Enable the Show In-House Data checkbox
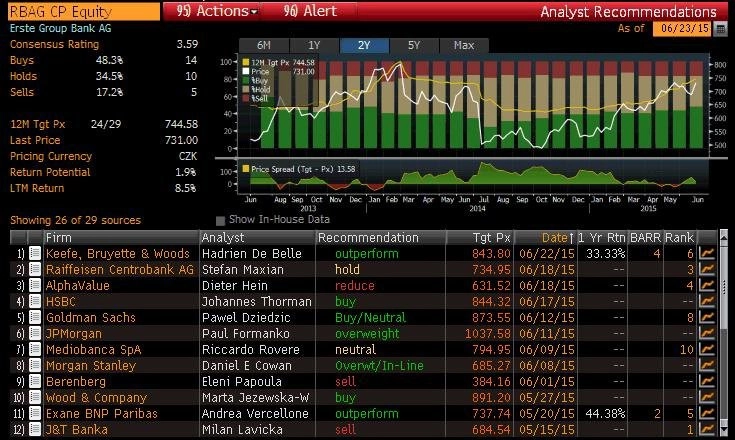Viewport: 735px width, 440px height. 220,220
